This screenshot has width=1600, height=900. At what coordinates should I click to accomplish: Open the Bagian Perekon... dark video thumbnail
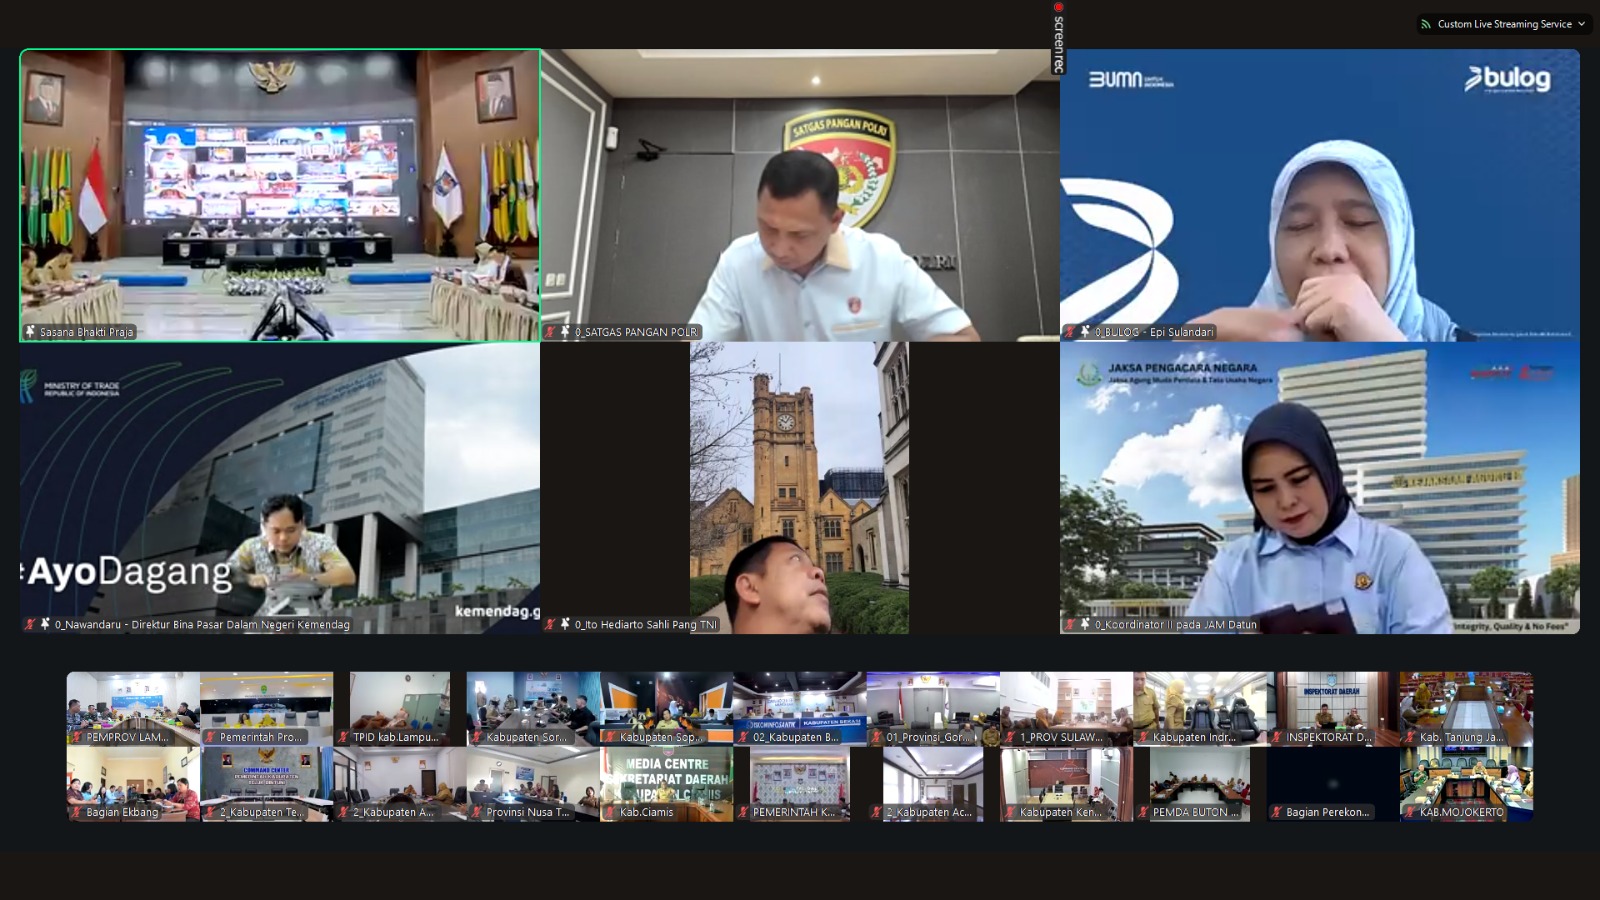tap(1333, 784)
